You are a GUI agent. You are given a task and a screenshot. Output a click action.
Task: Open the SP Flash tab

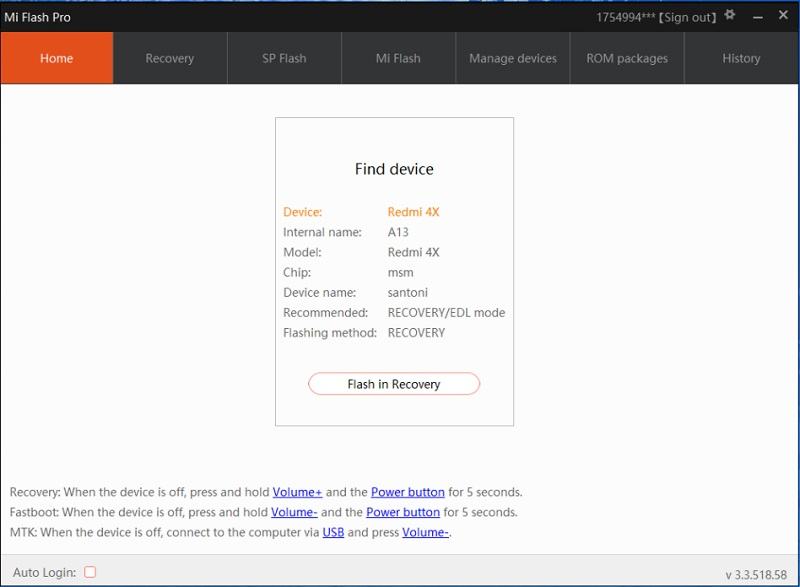pyautogui.click(x=284, y=58)
